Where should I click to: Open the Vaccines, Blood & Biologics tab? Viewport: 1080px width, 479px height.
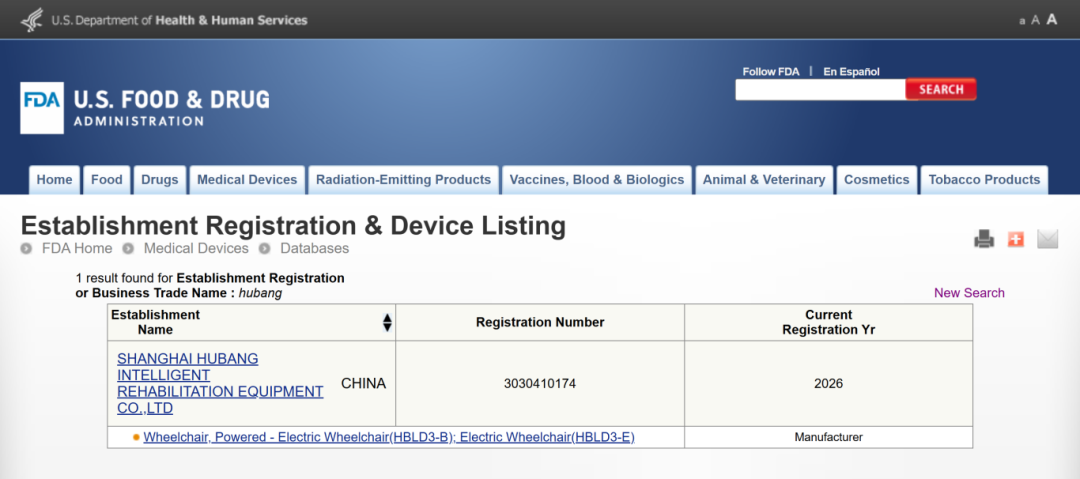click(597, 180)
